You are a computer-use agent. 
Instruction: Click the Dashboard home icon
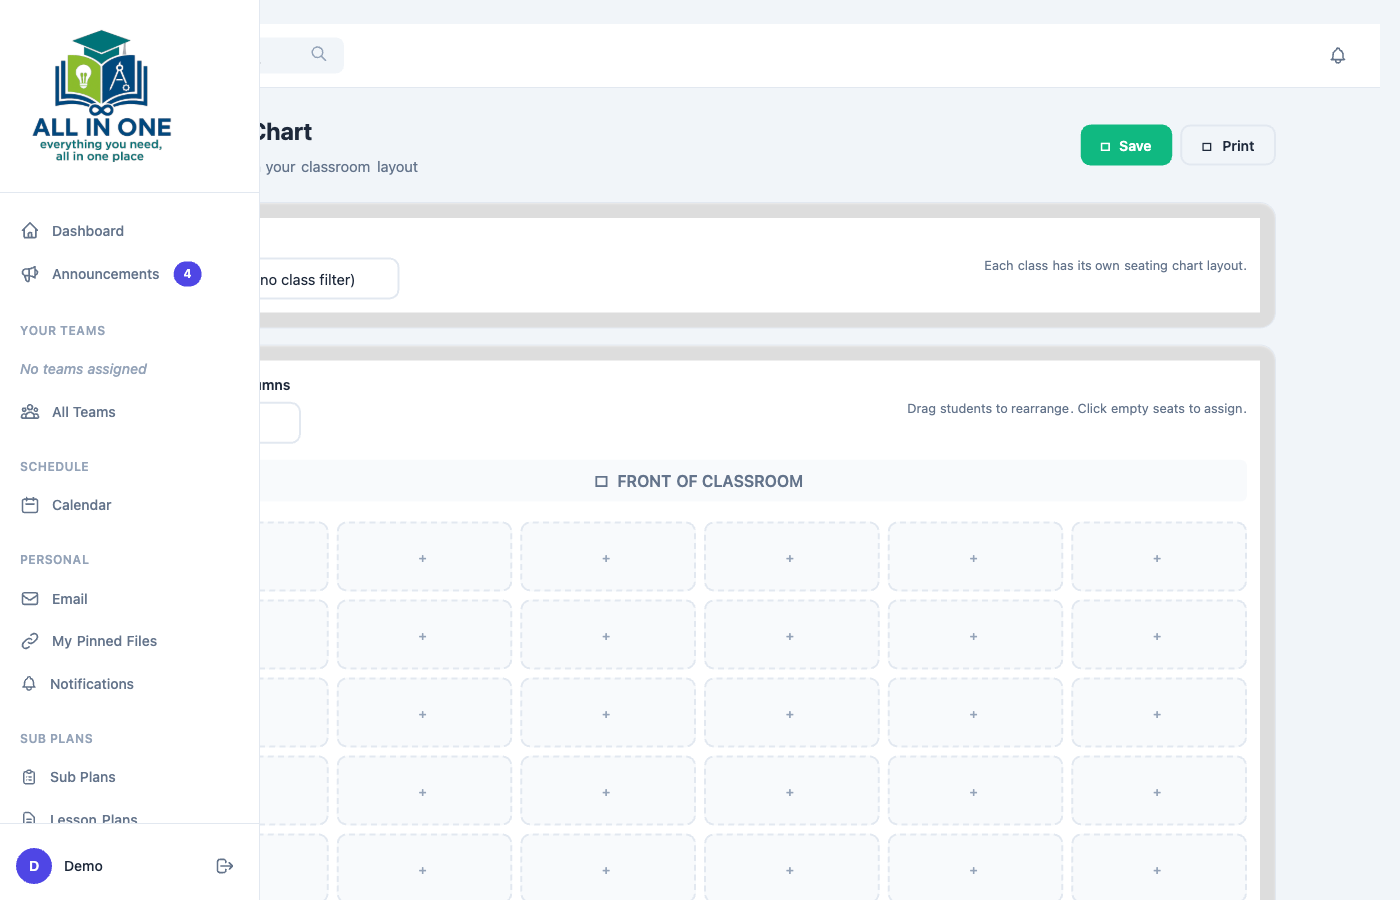[x=30, y=231]
